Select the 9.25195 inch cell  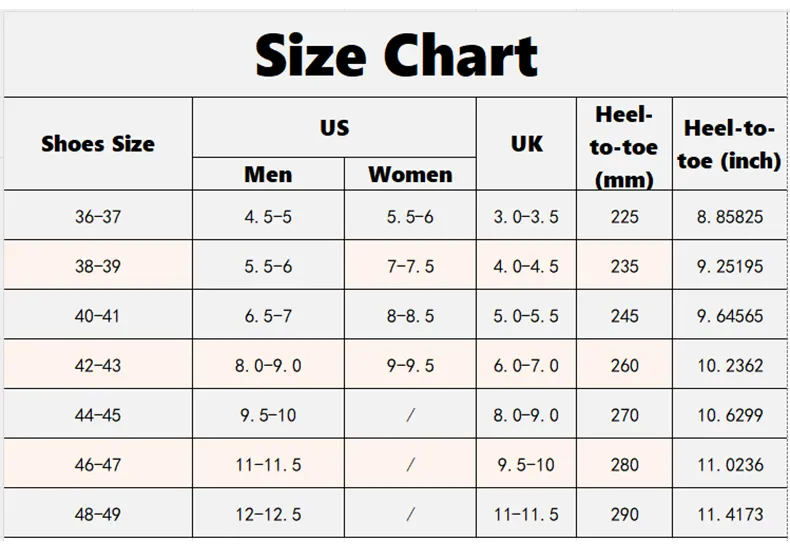tap(729, 266)
